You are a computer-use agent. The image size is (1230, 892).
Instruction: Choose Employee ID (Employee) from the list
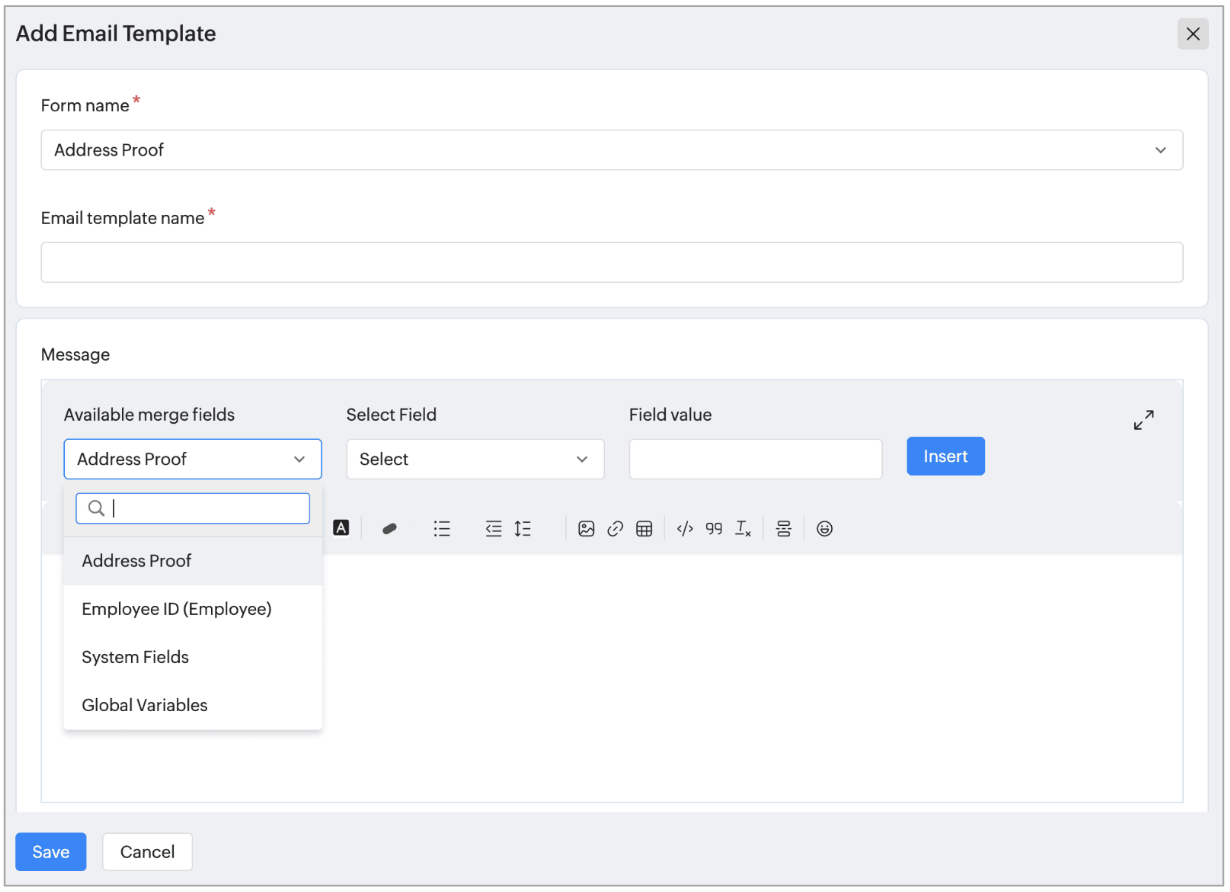click(177, 609)
